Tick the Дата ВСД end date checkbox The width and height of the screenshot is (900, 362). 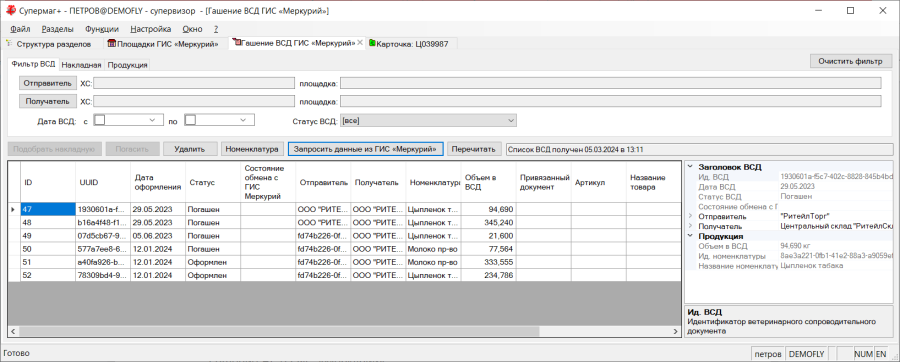pos(190,120)
